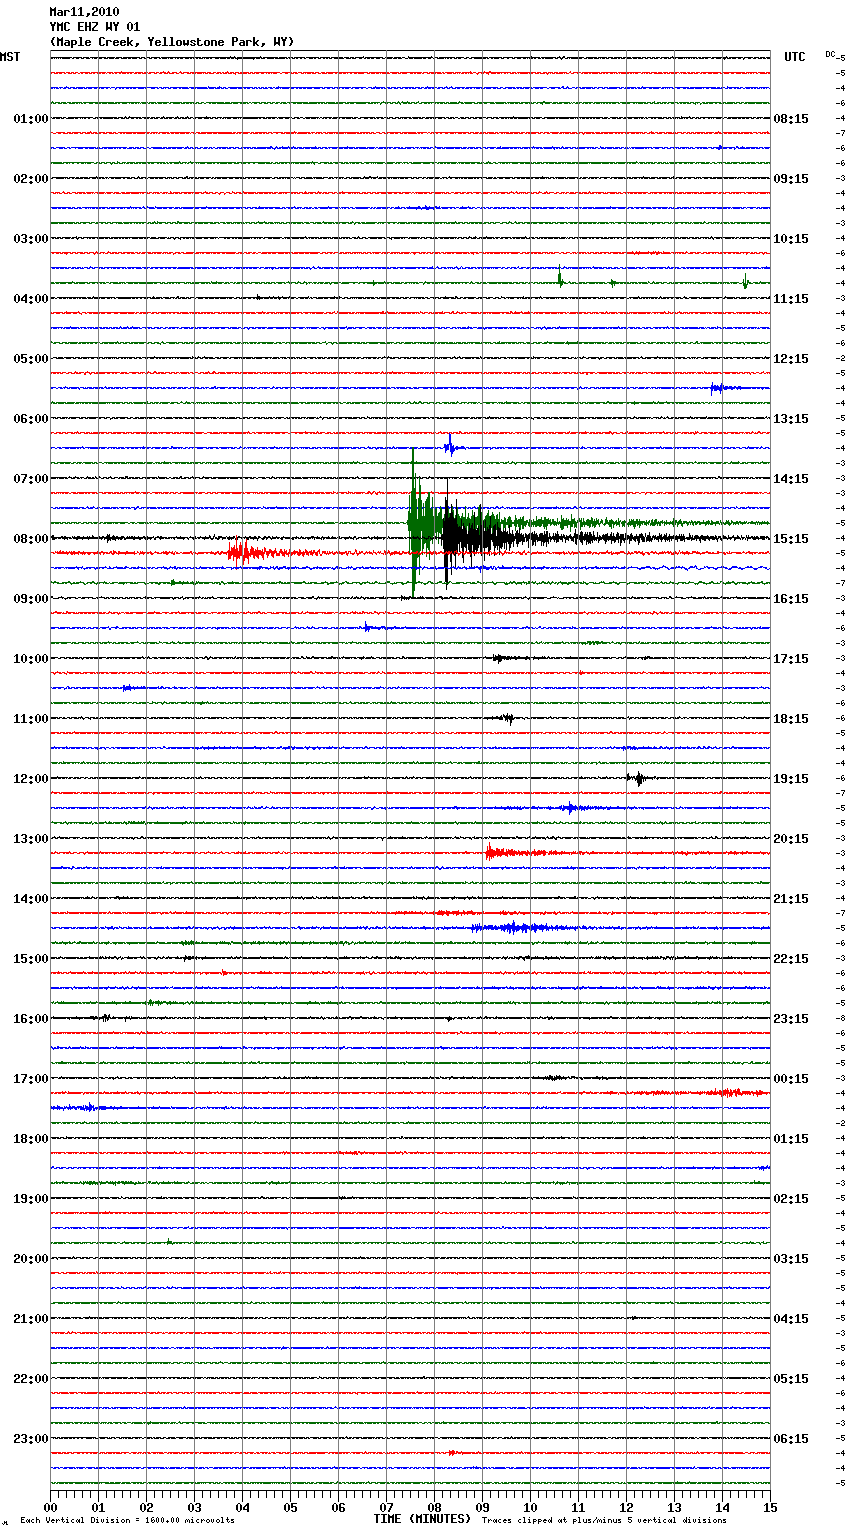
Task: Click the "TIME (MINUTES)" axis title
Action: pos(422,1519)
